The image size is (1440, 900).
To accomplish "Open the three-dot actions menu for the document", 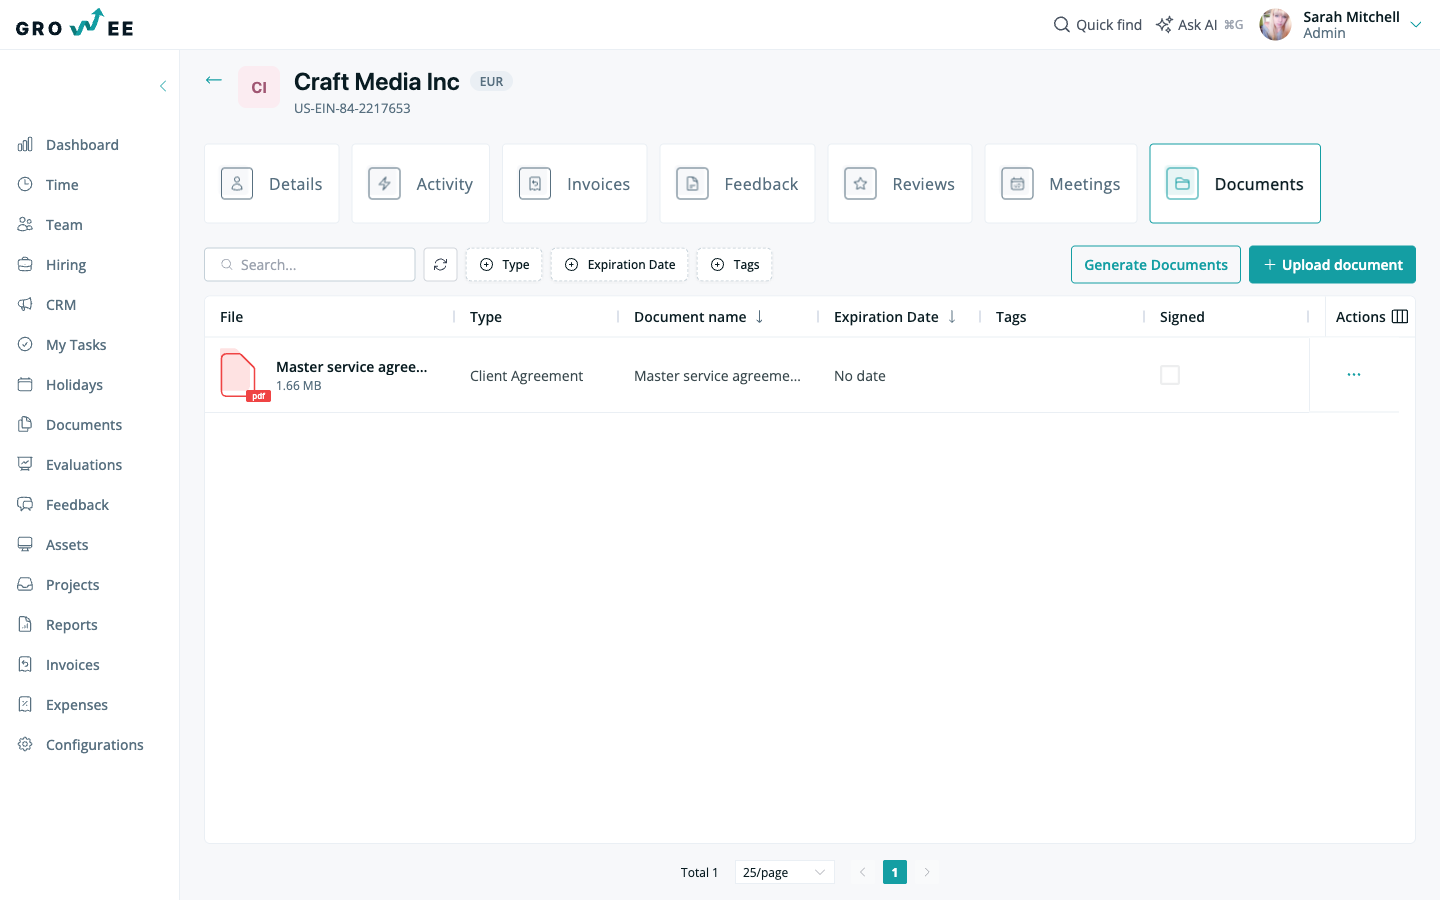I will click(x=1354, y=375).
